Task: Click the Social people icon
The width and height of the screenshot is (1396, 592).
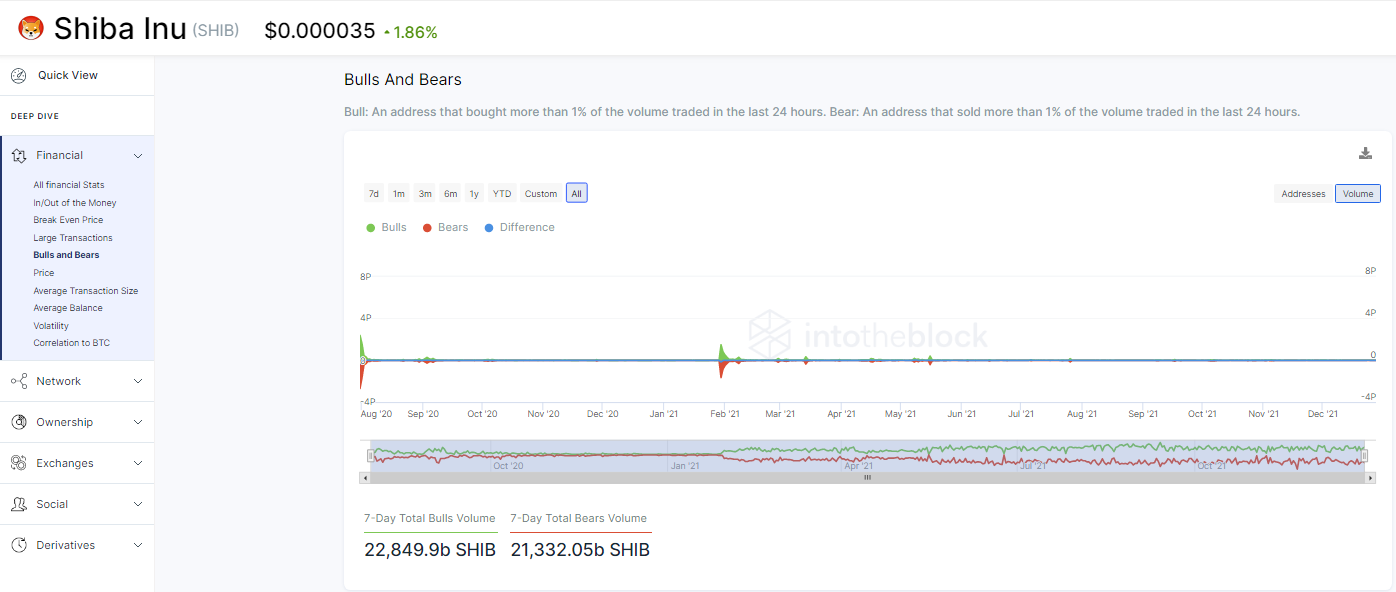Action: pos(18,504)
